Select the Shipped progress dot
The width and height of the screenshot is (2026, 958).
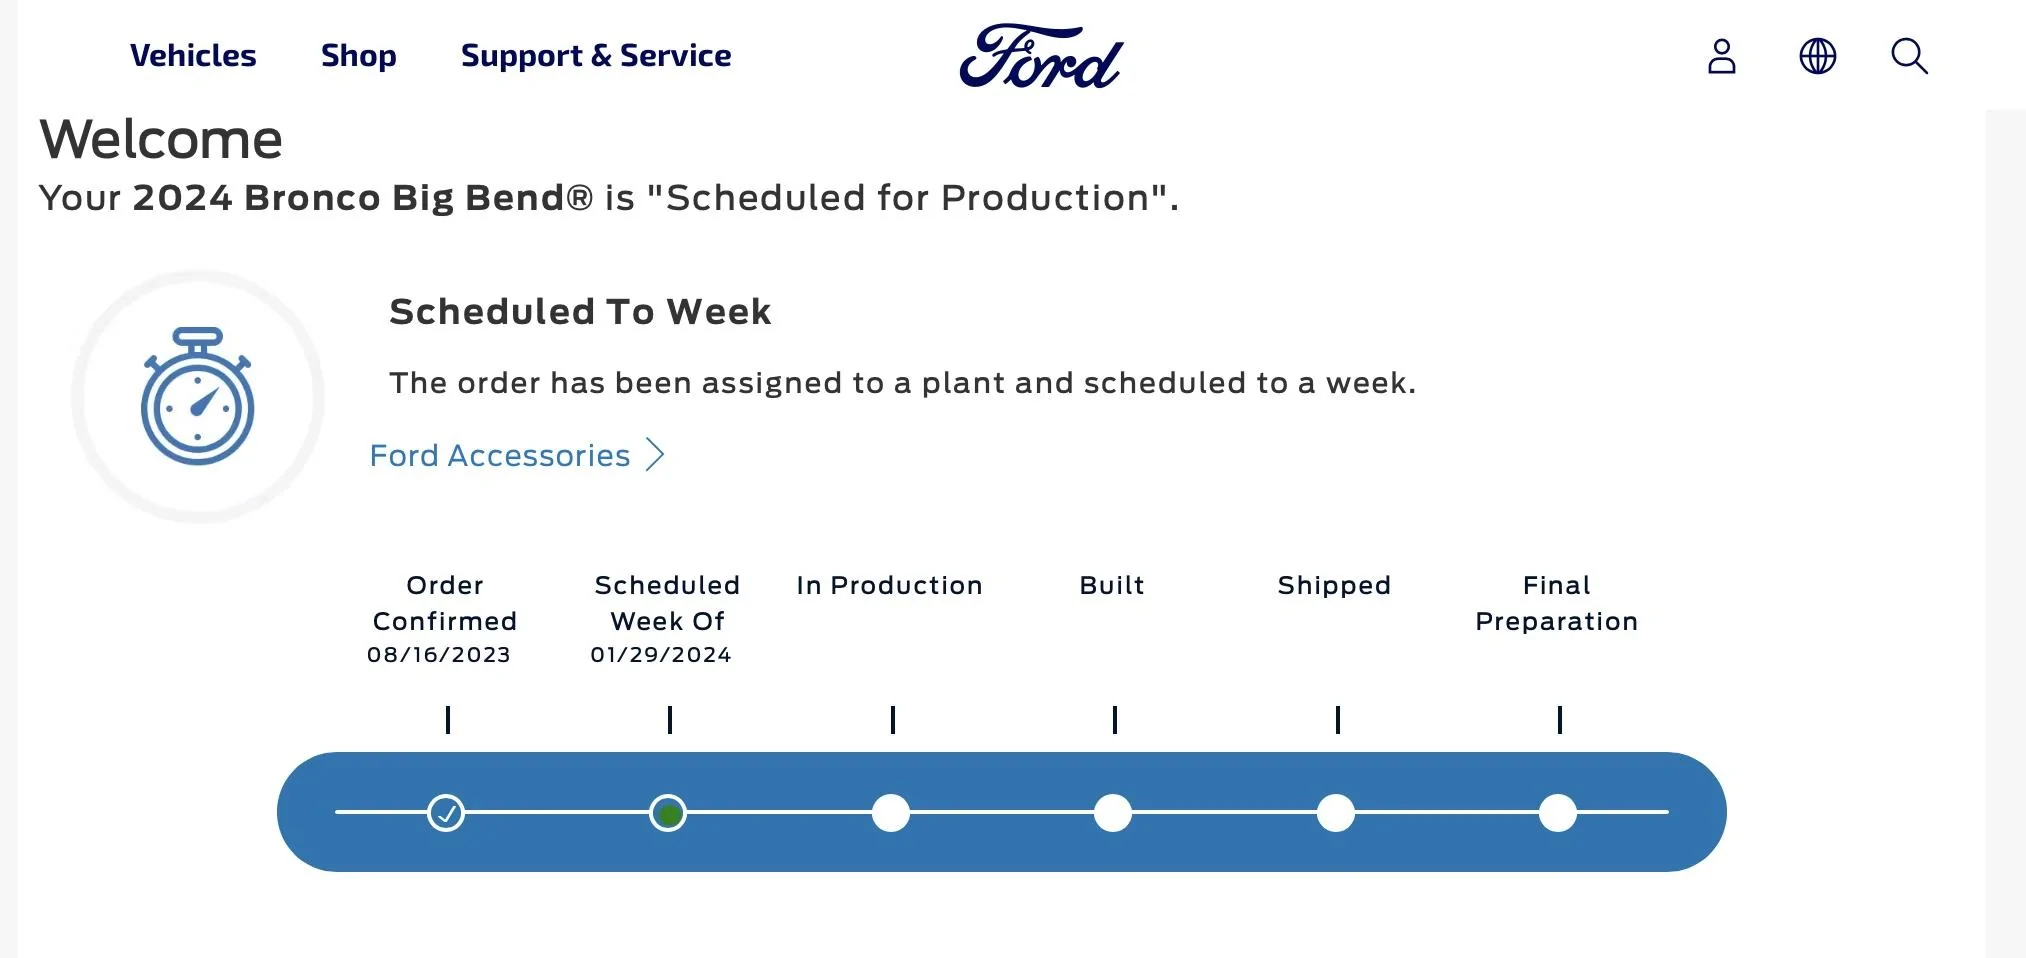1336,813
